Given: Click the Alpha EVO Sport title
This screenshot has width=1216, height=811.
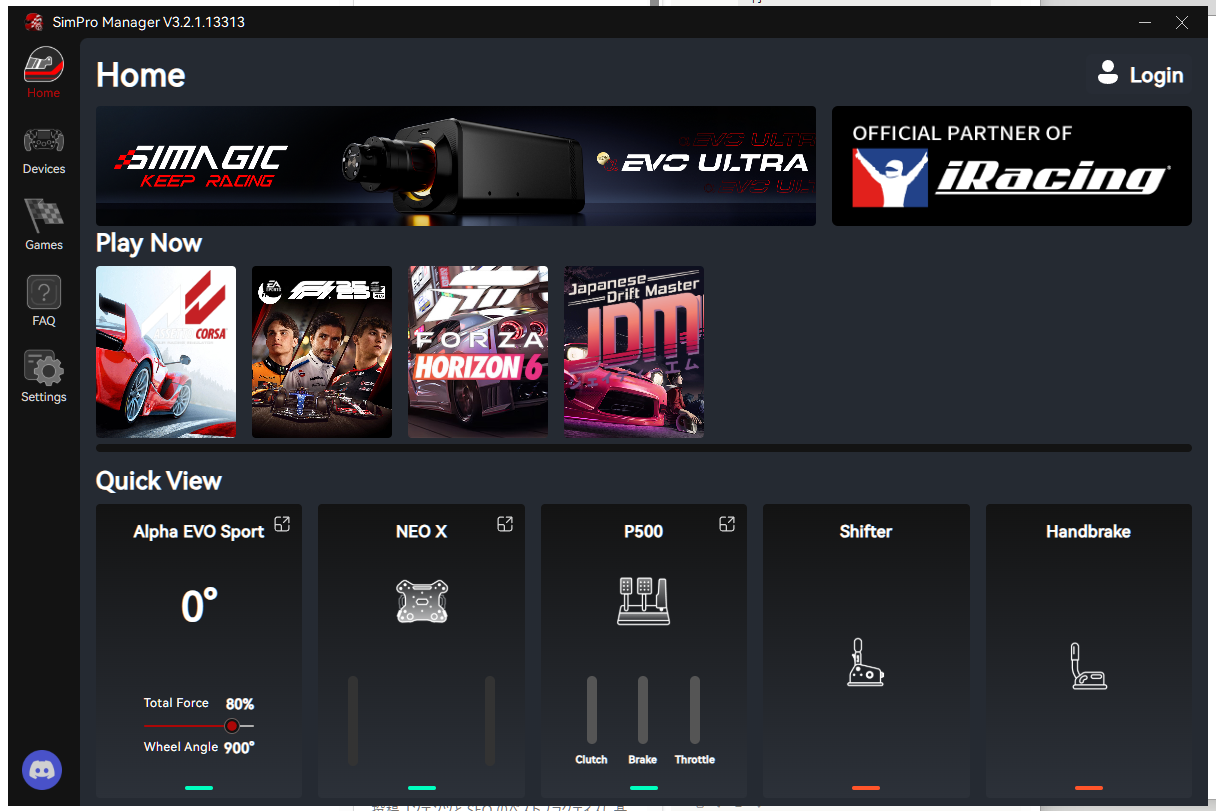Looking at the screenshot, I should tap(199, 531).
